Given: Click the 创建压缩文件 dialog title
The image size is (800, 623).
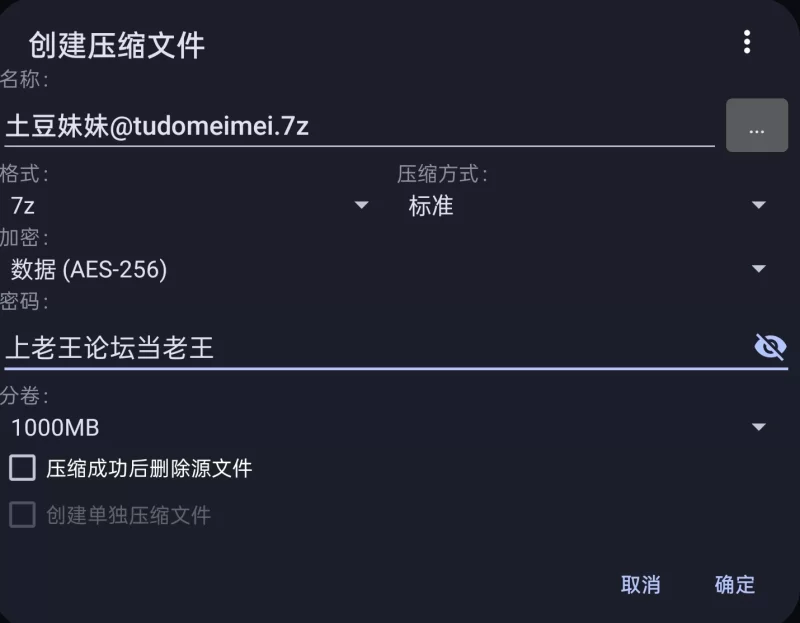Looking at the screenshot, I should [x=117, y=45].
